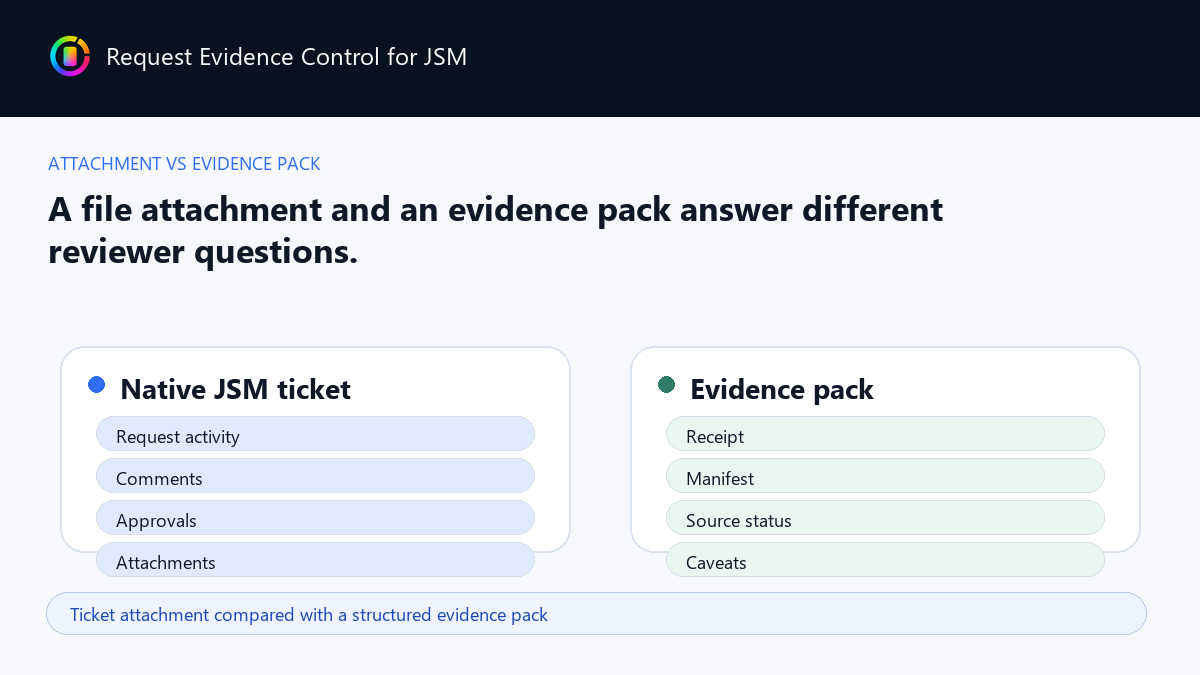The width and height of the screenshot is (1200, 675).
Task: Click the colorful ring logo in header
Action: (70, 56)
